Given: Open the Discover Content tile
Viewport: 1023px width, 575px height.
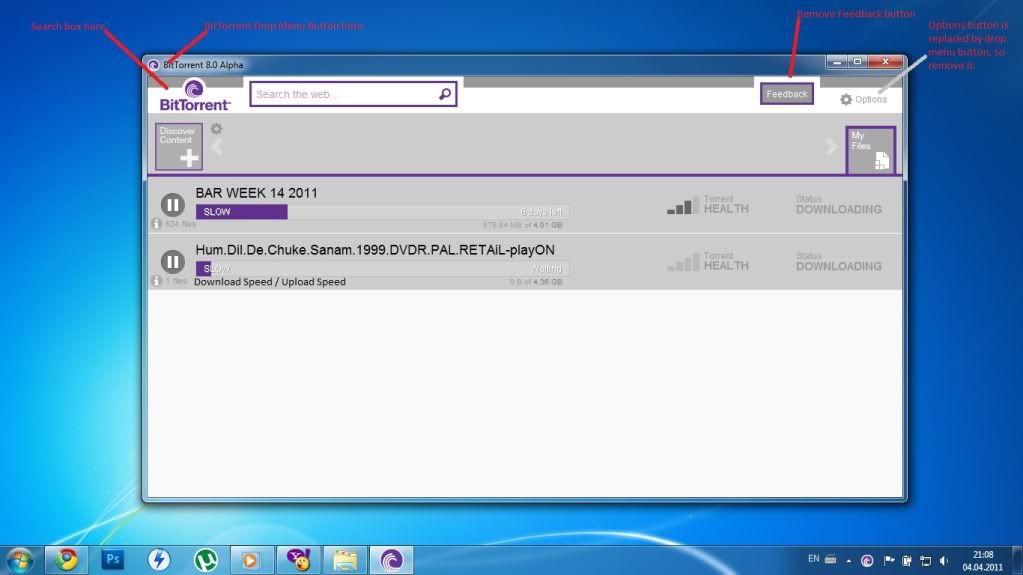Looking at the screenshot, I should (179, 146).
